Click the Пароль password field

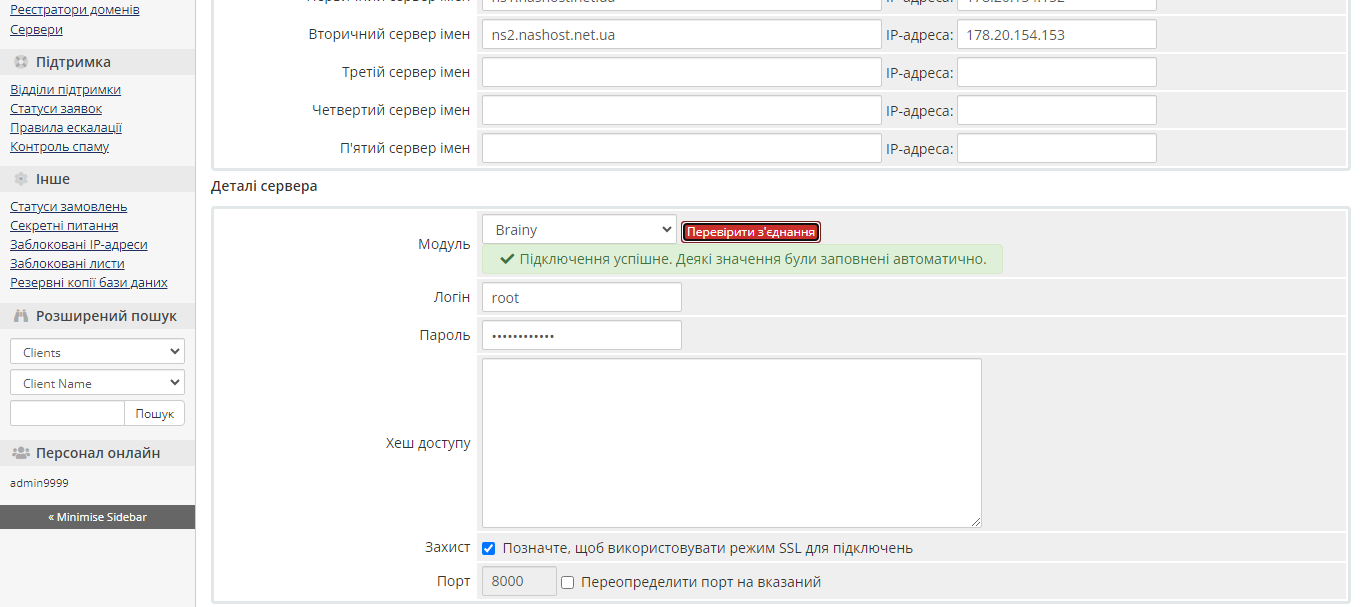click(580, 335)
